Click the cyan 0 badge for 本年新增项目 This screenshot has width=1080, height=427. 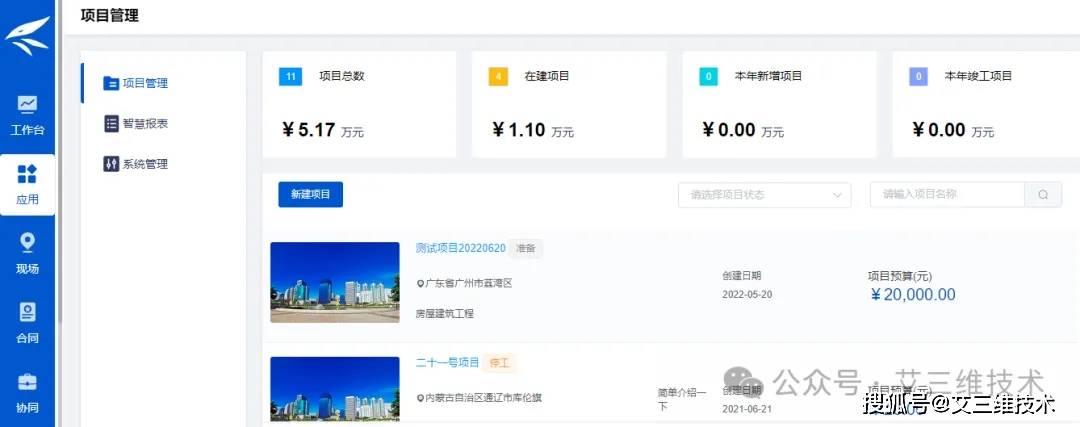[708, 76]
